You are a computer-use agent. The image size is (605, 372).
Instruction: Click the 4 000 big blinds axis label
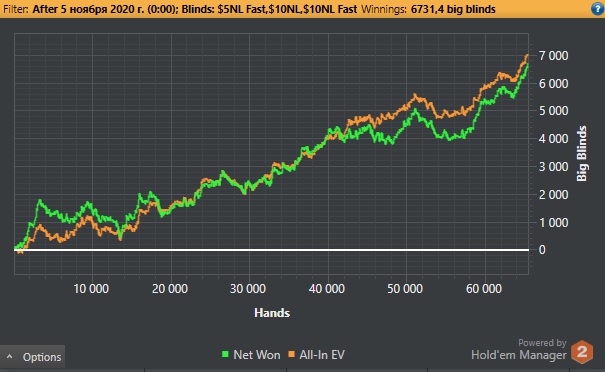553,139
